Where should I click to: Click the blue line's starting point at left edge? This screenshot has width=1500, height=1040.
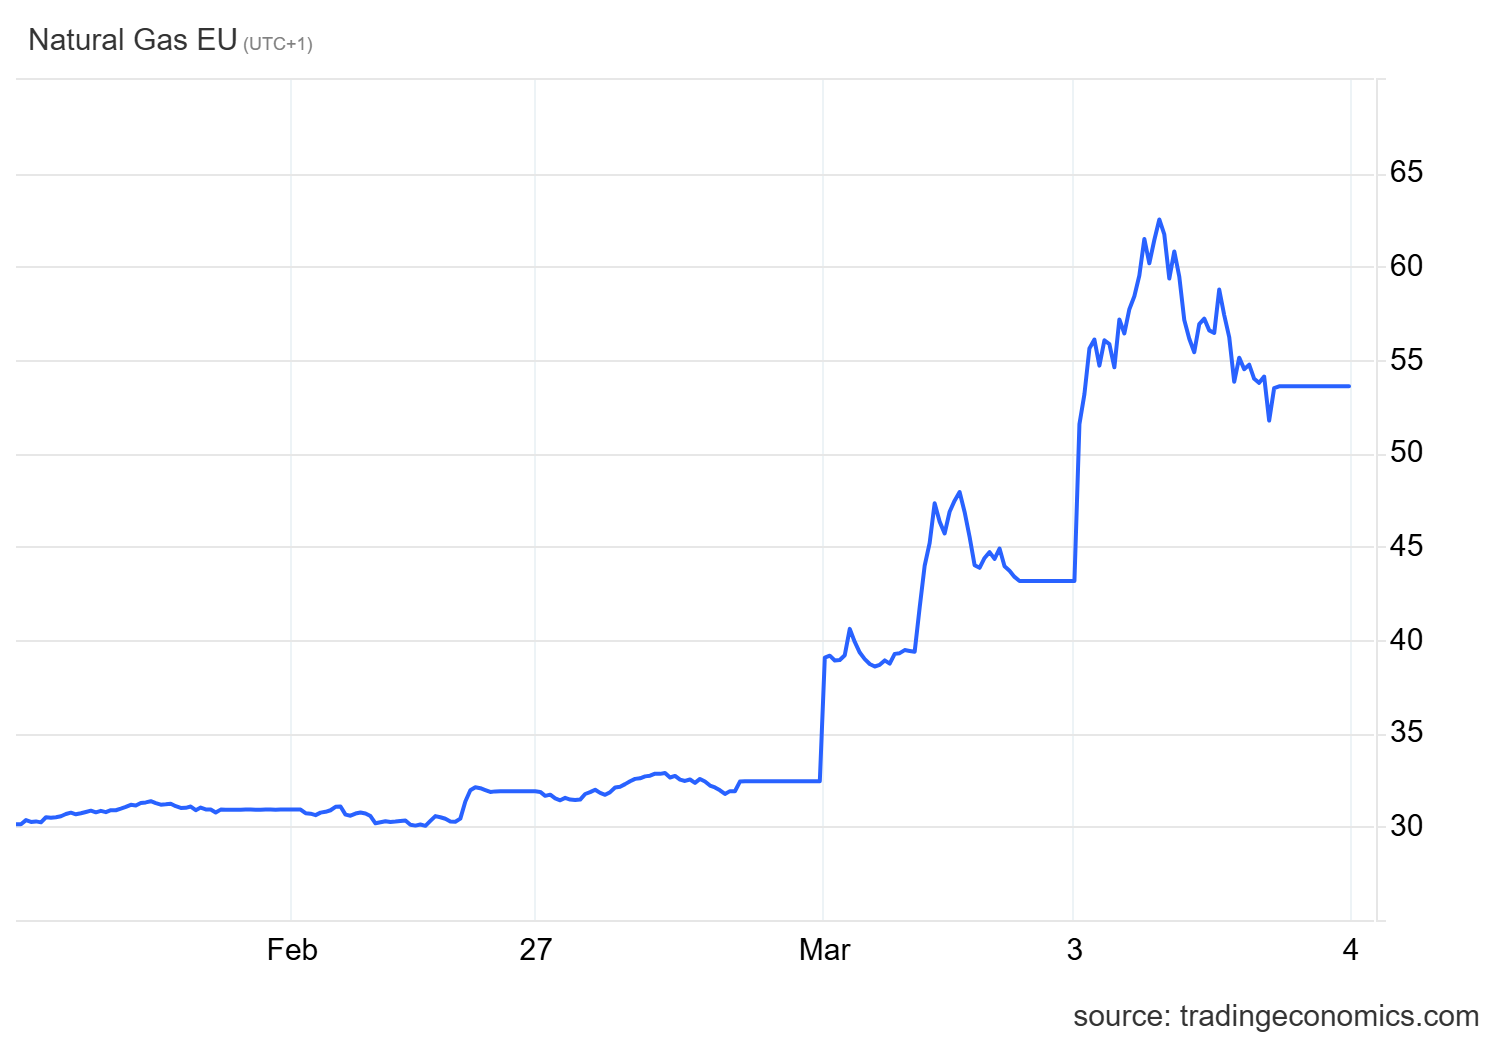coord(18,824)
